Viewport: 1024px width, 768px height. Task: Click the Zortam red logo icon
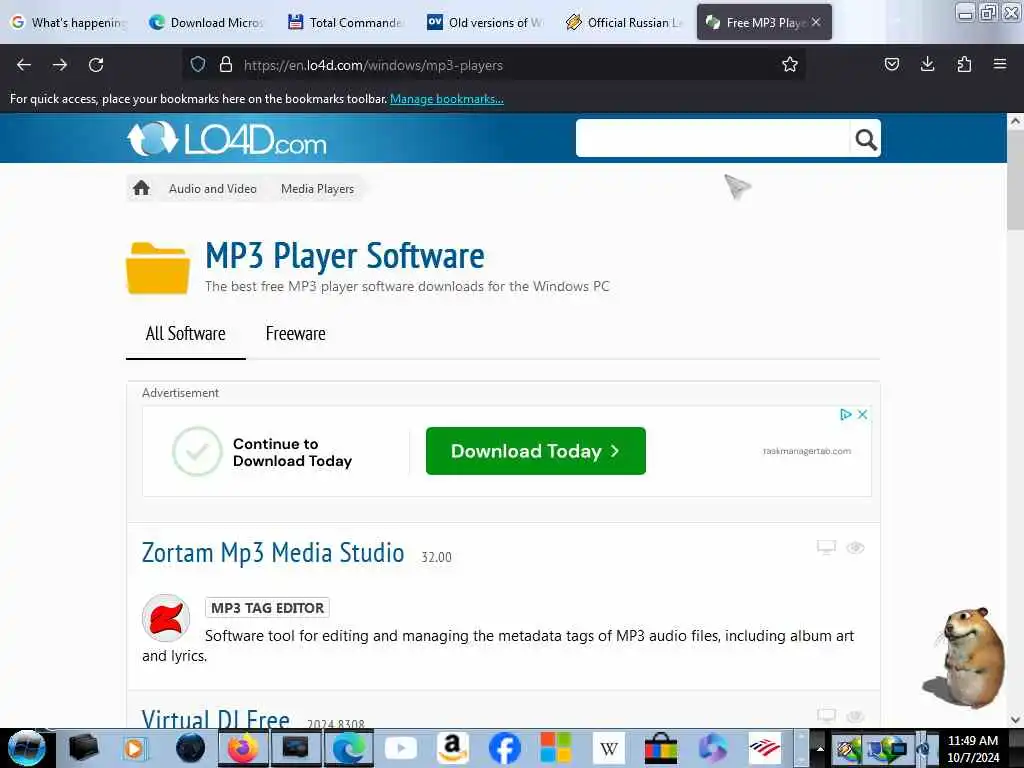(x=166, y=618)
